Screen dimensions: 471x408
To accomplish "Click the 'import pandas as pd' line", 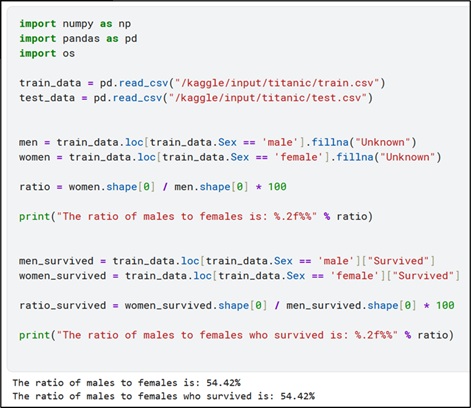I will click(x=78, y=39).
